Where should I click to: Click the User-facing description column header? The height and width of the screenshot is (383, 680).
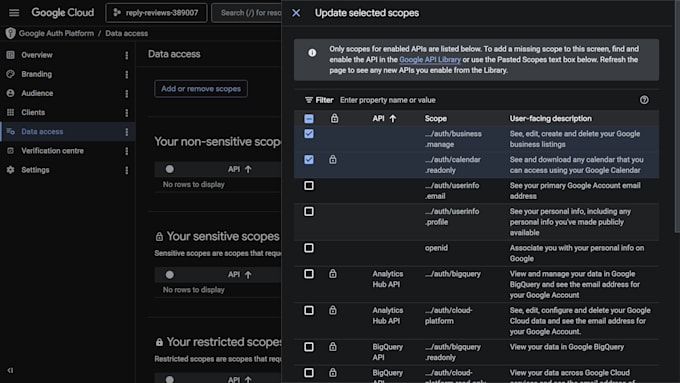coord(550,118)
